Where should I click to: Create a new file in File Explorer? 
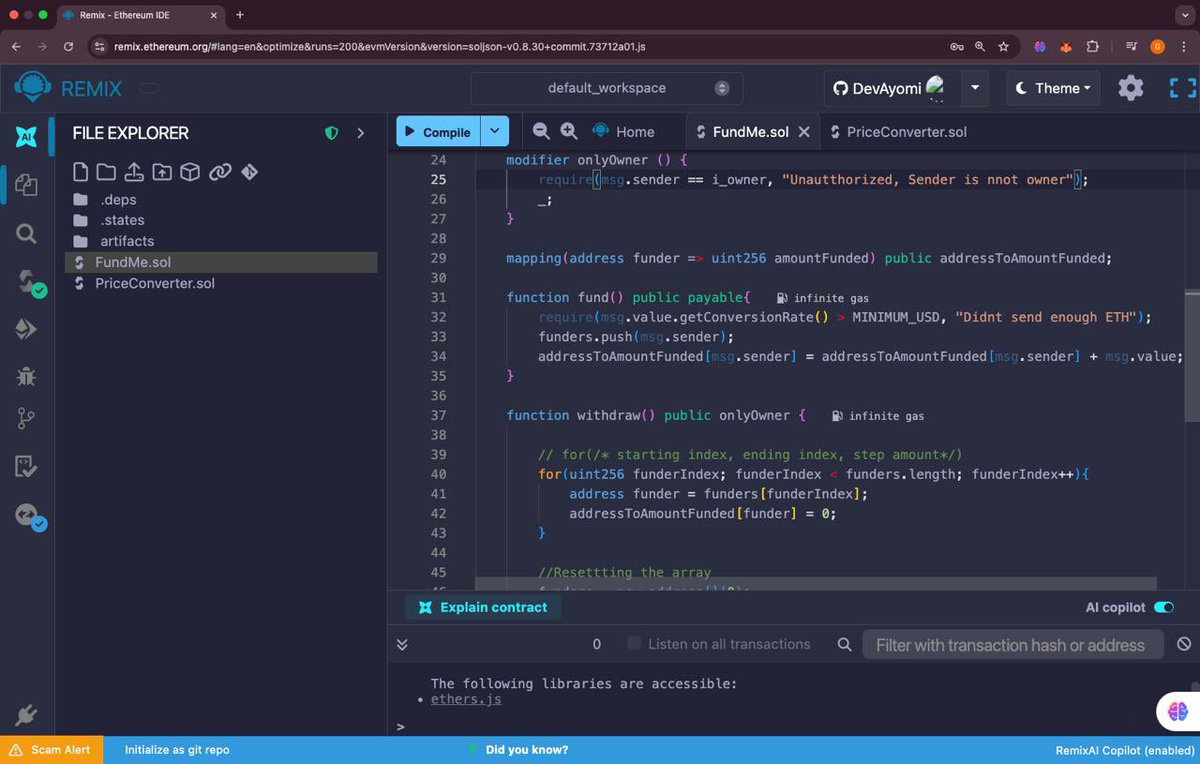click(x=81, y=171)
